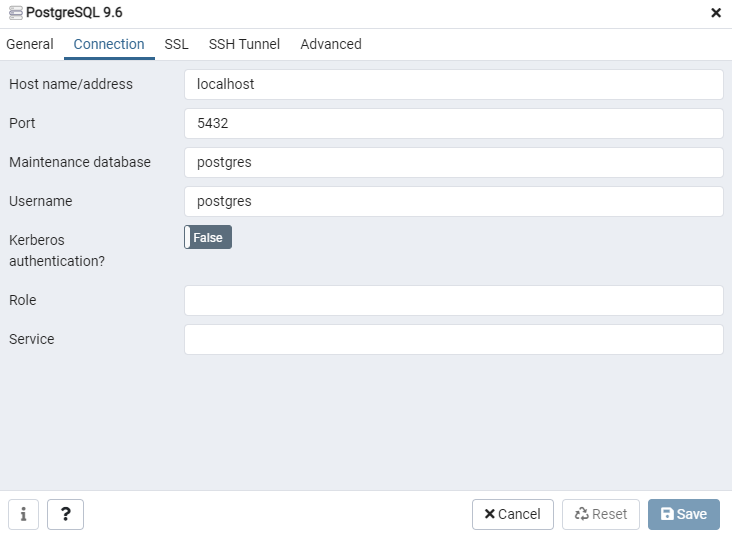Focus the Host name/address field
The image size is (732, 534).
(454, 84)
